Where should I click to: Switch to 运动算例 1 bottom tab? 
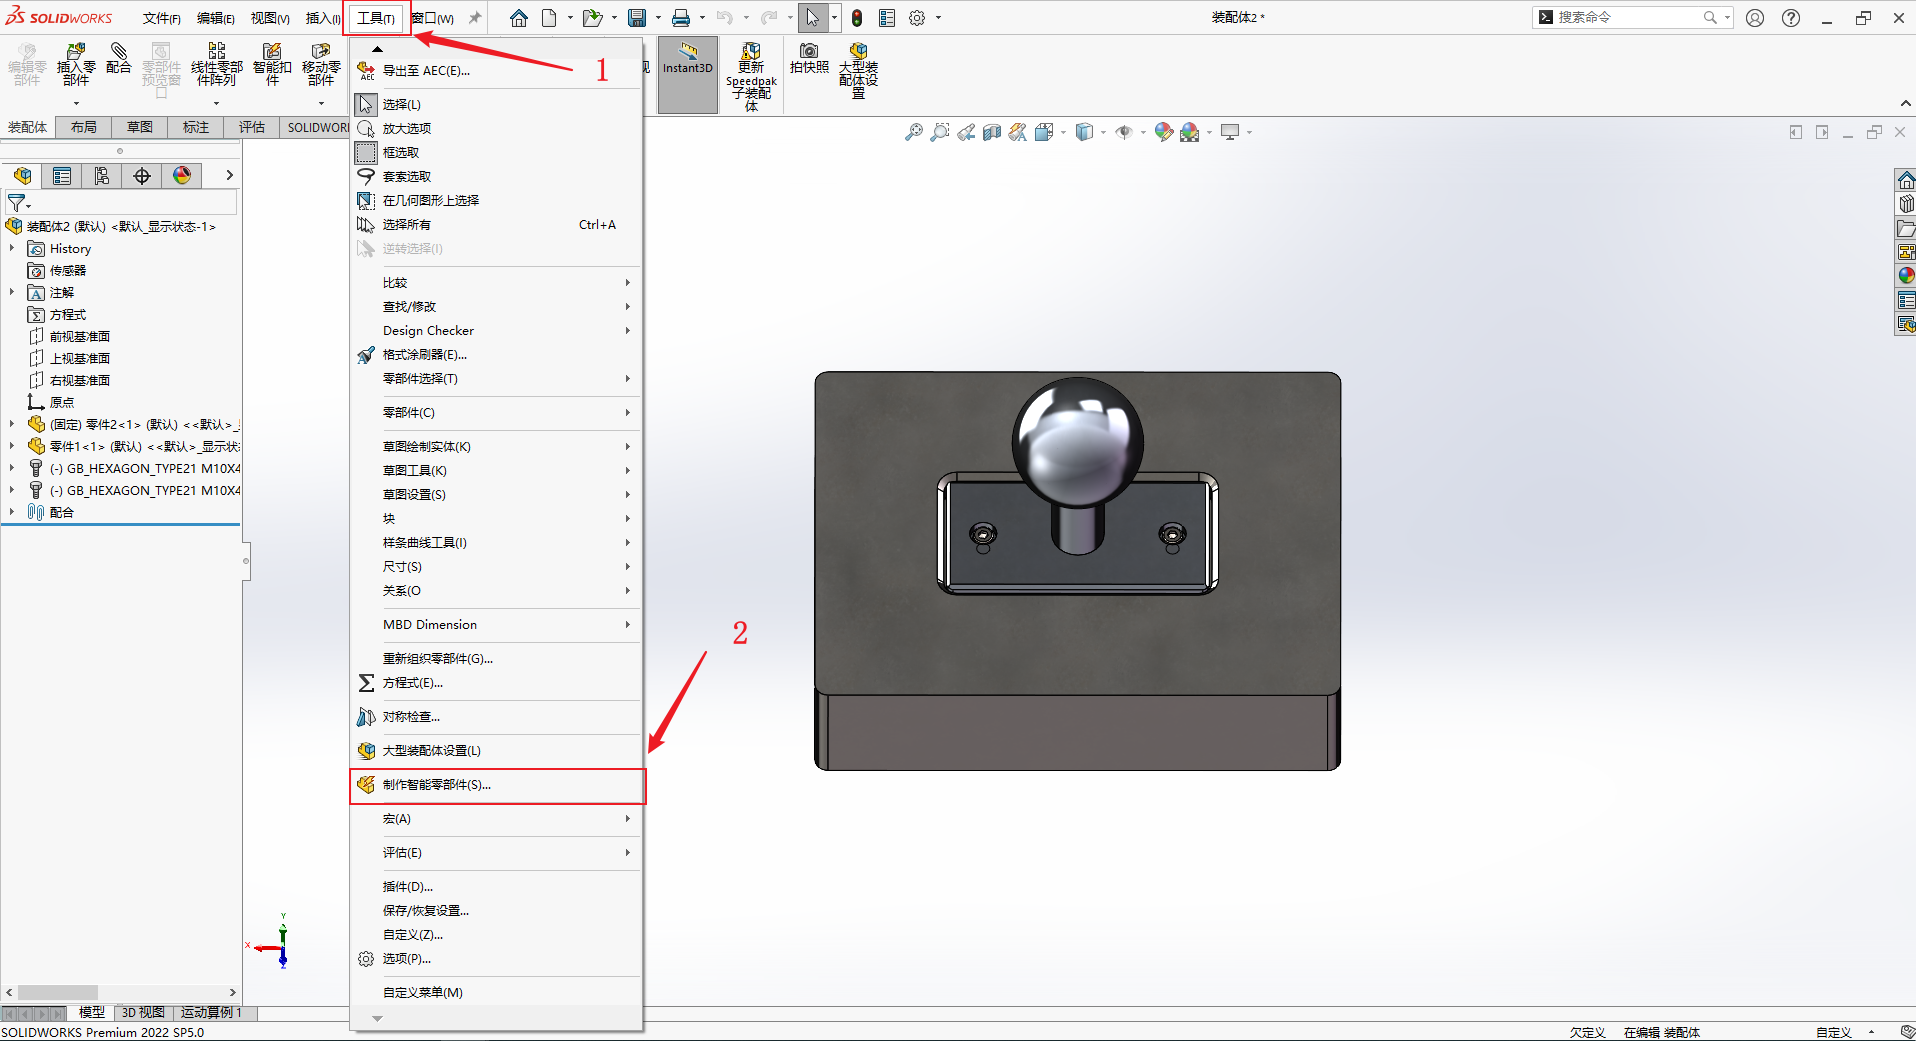pos(211,1013)
